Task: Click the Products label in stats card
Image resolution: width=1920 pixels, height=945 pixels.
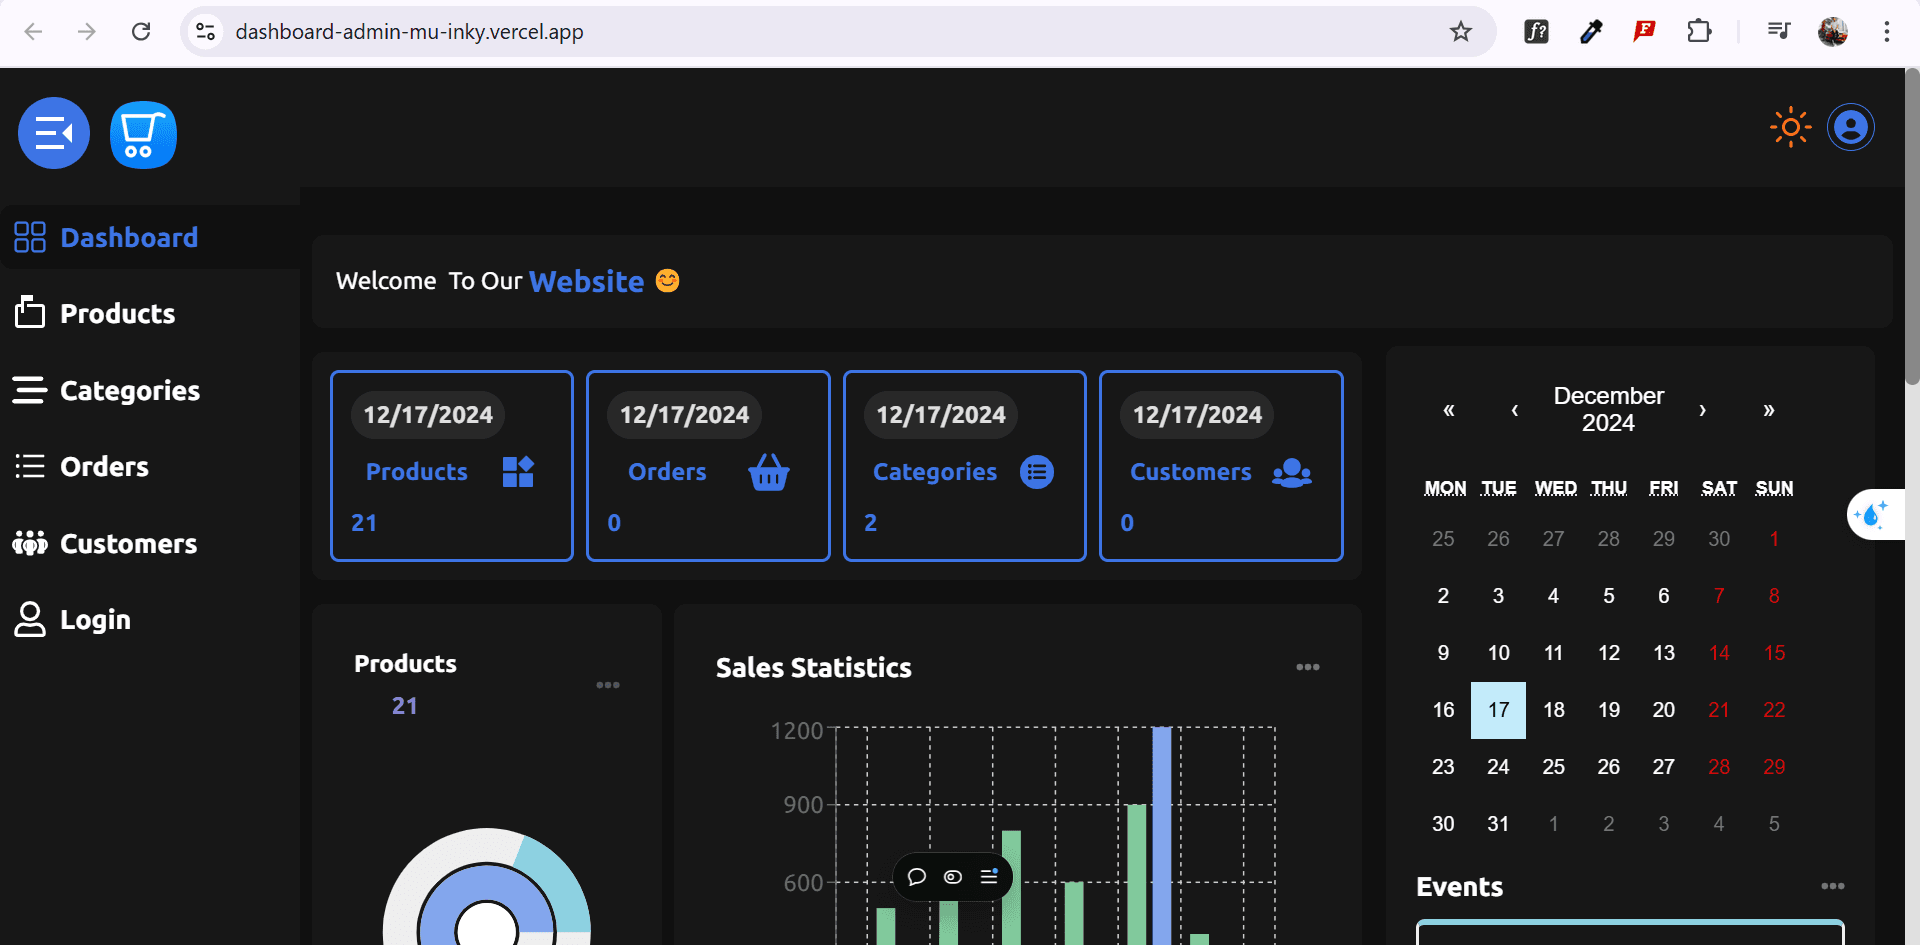Action: coord(417,471)
